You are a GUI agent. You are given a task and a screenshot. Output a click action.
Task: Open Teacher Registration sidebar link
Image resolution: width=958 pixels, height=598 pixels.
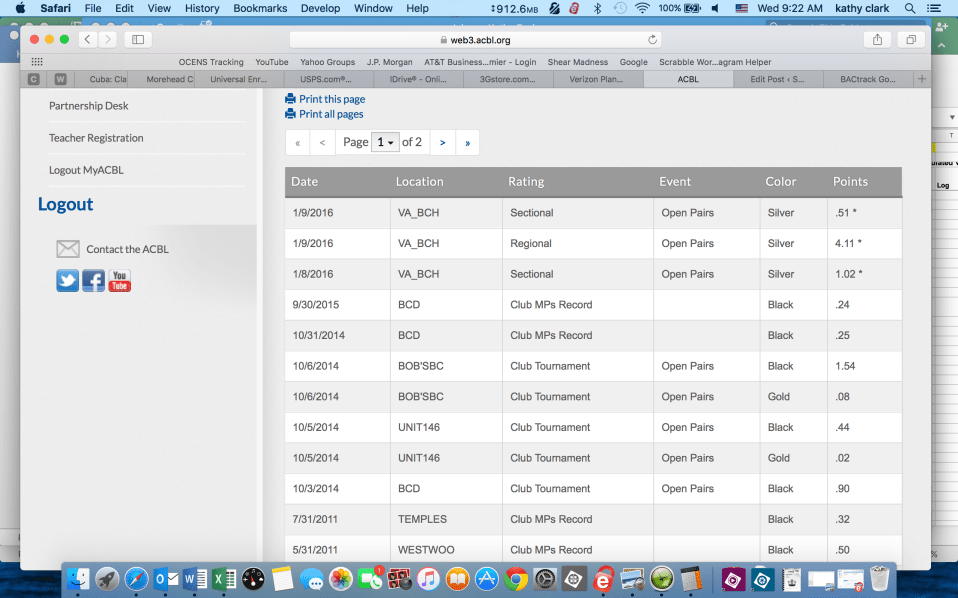point(96,138)
